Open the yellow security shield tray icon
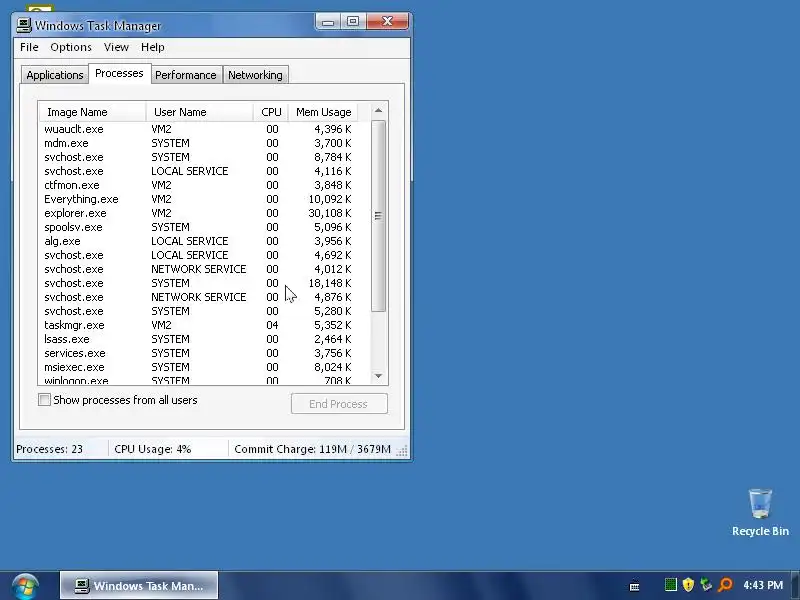The image size is (800, 600). pyautogui.click(x=688, y=585)
